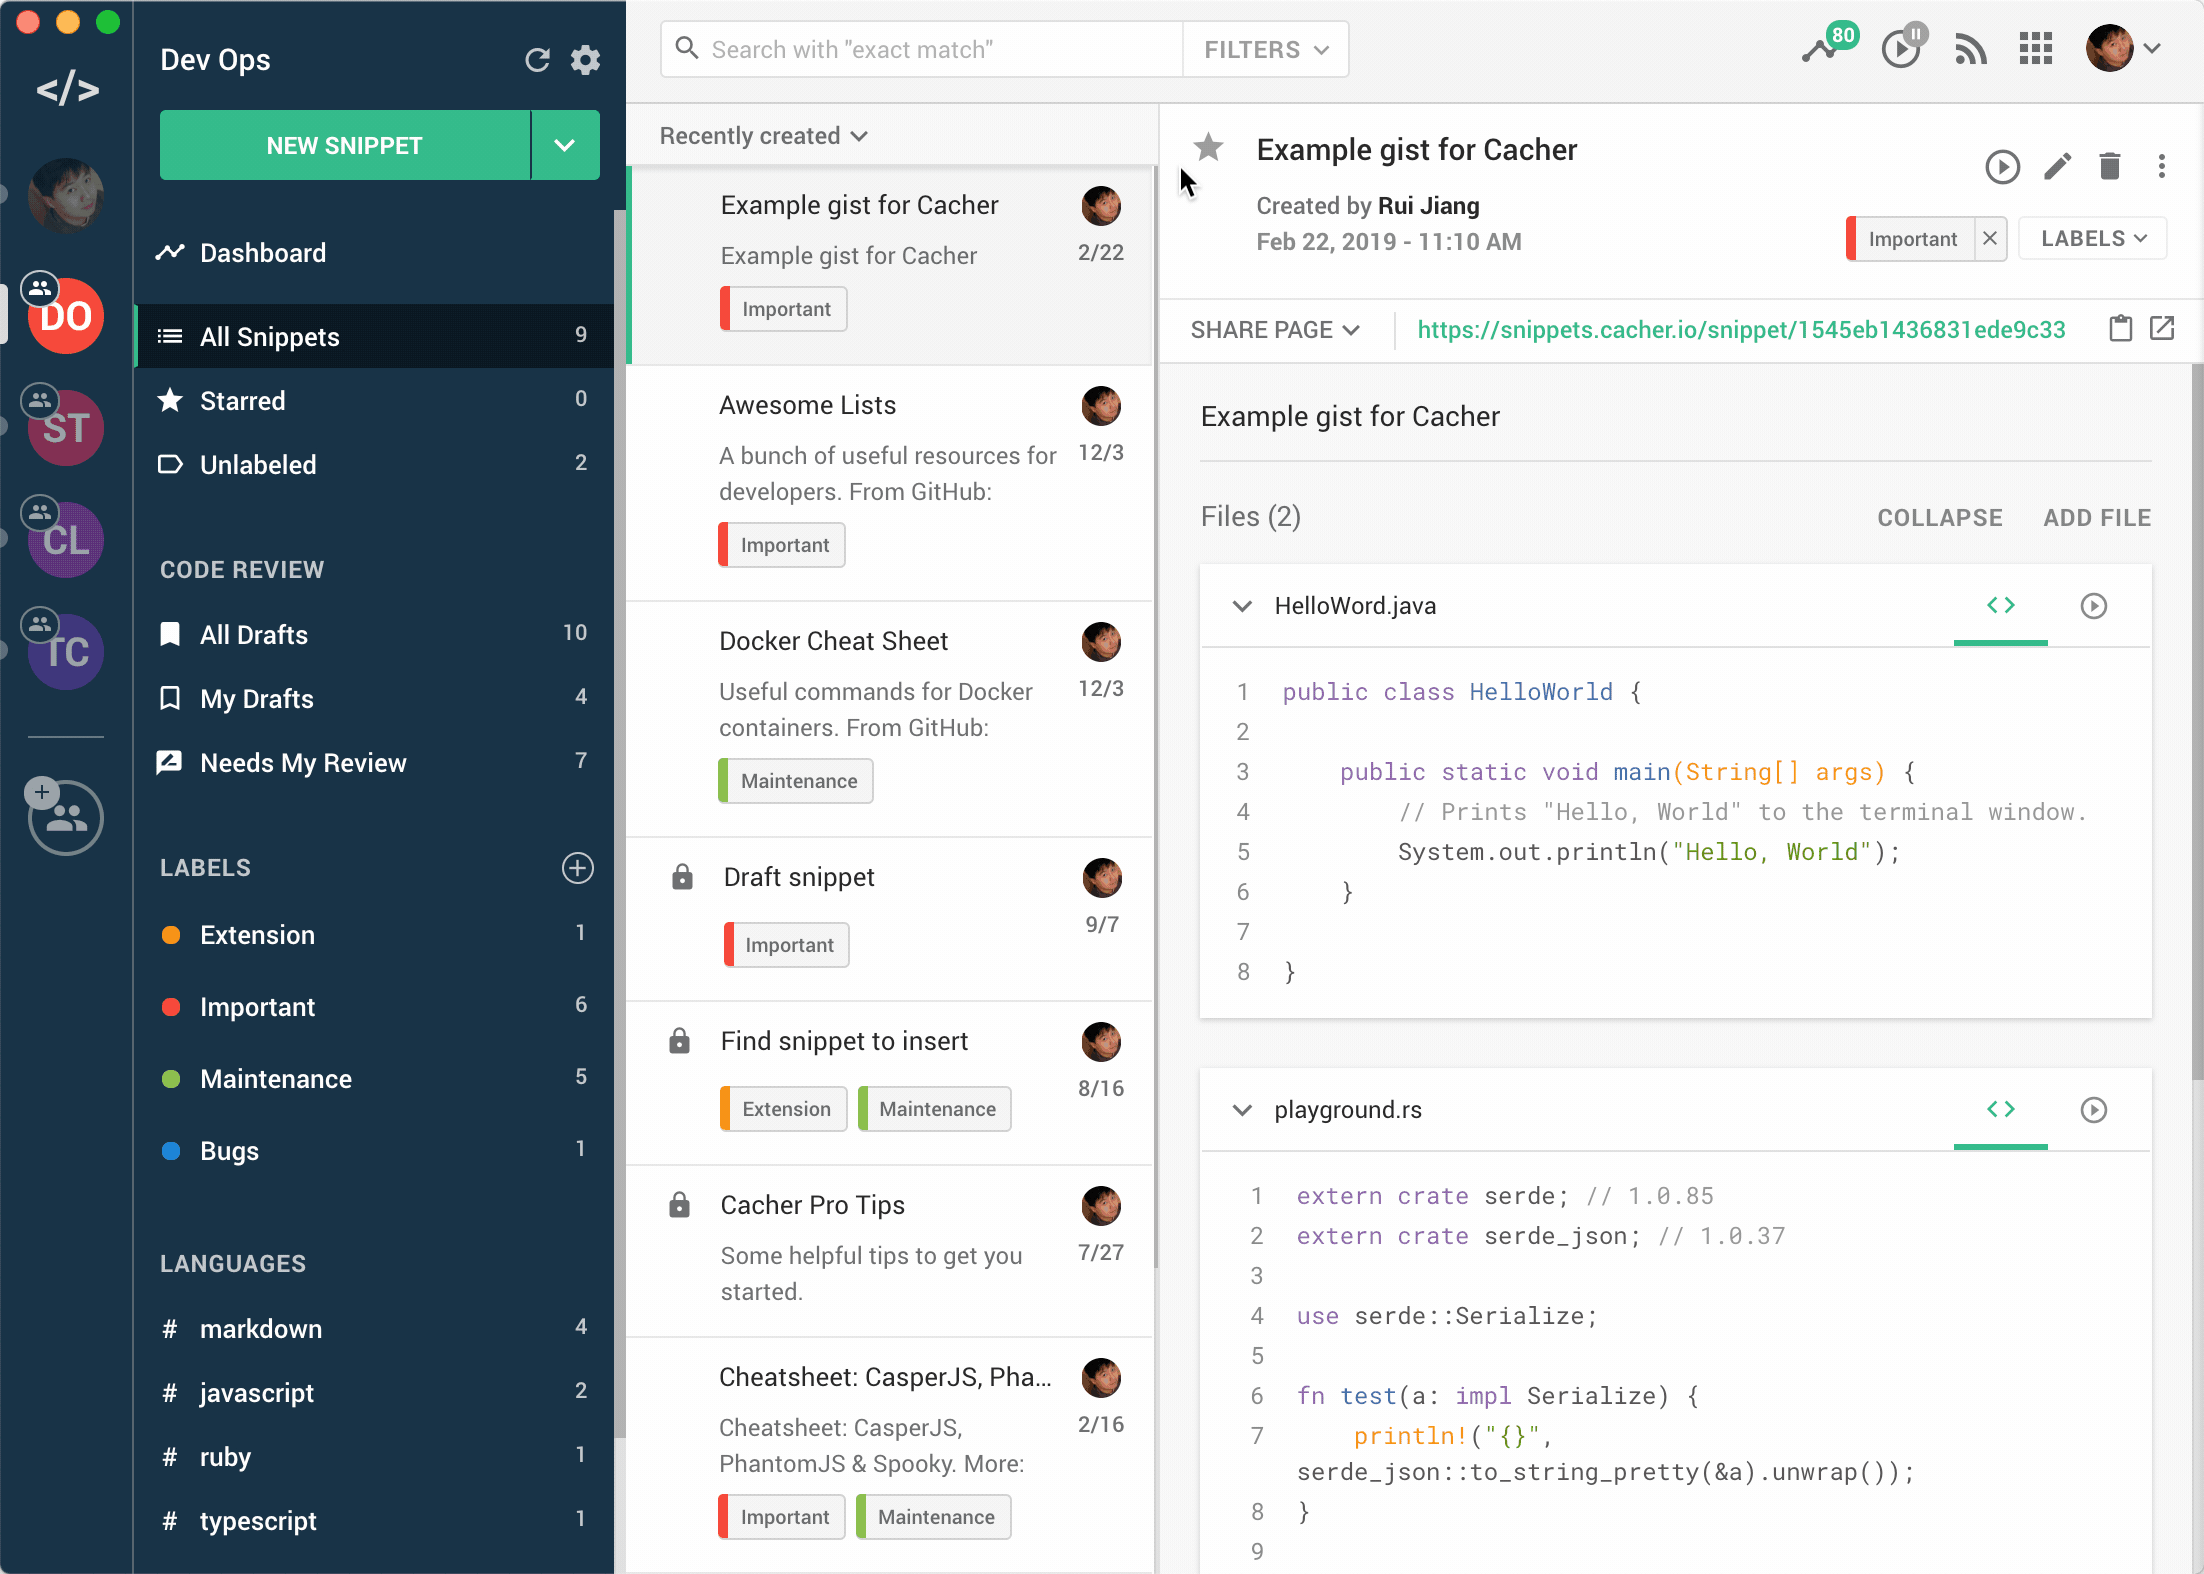Open the snippet's more options menu

[x=2161, y=166]
